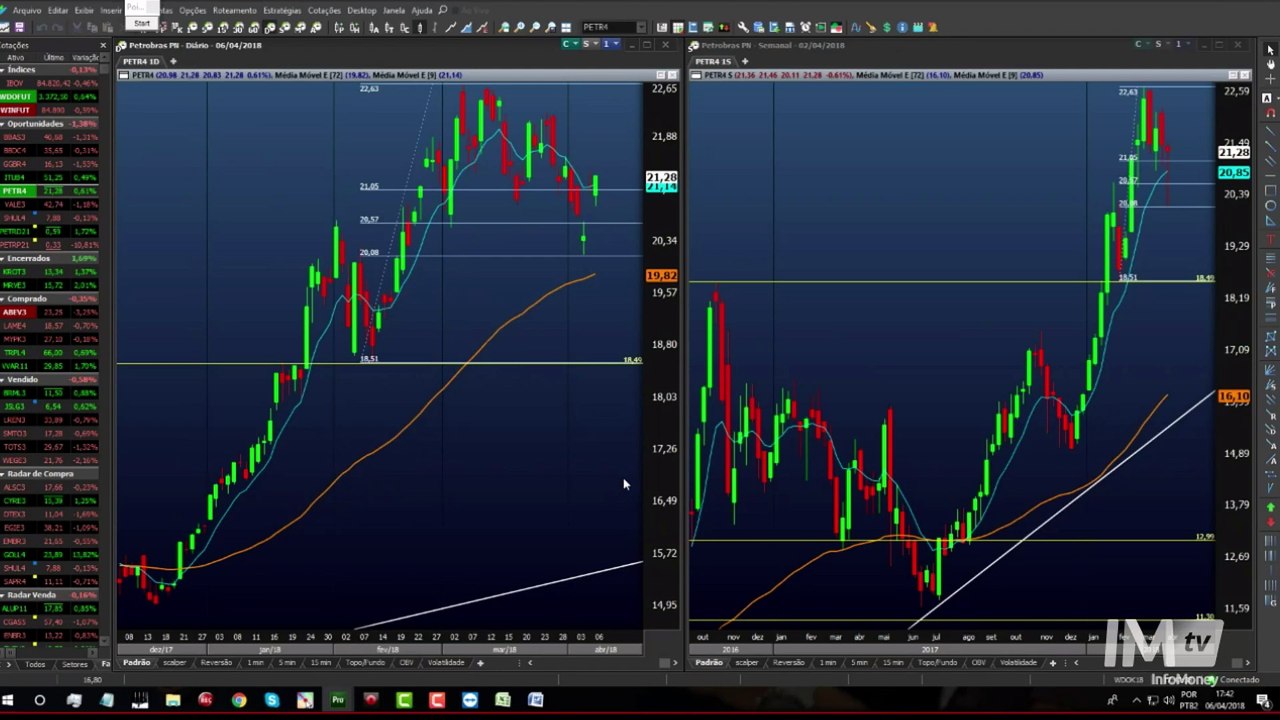Collapse the Radar de Compra group

[x=4, y=474]
